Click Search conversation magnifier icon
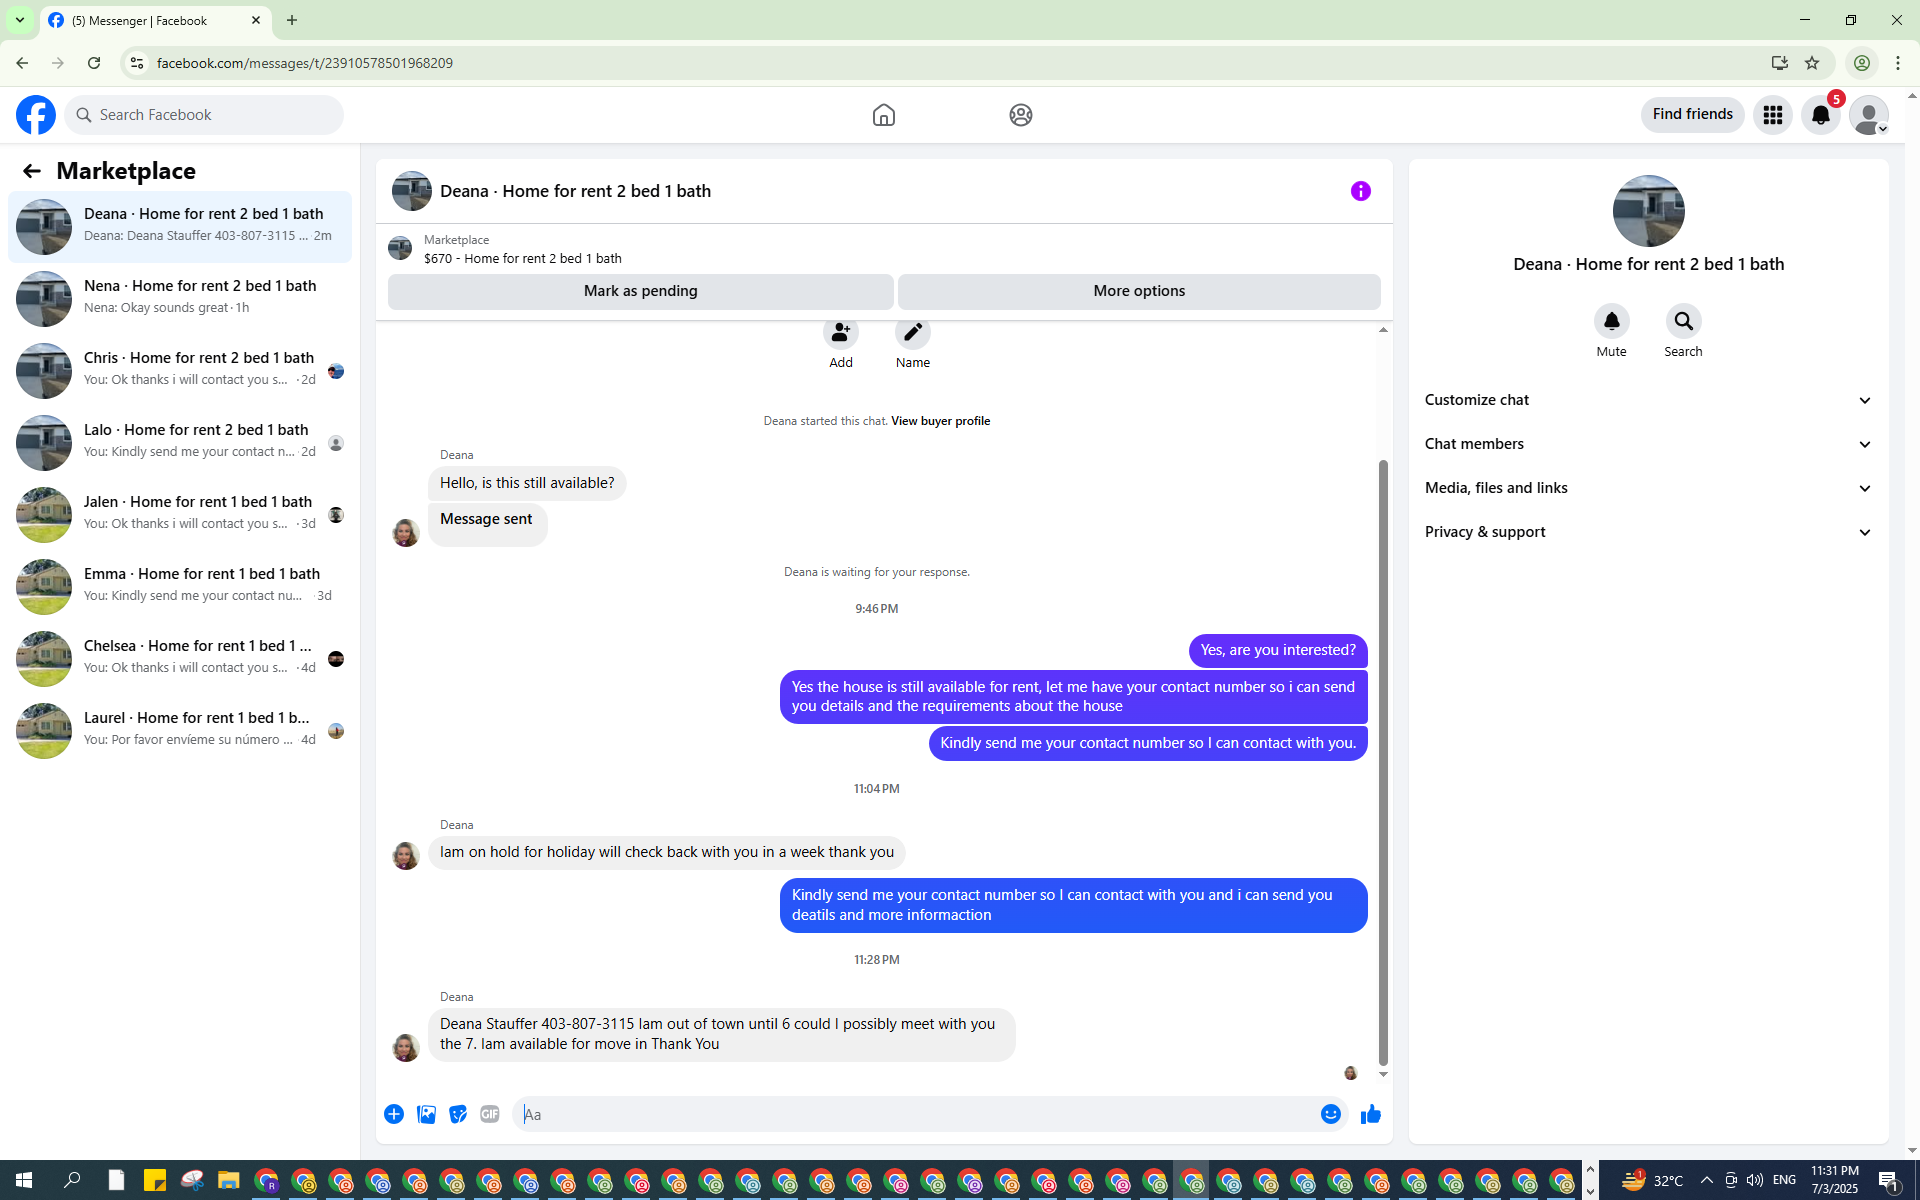Screen dimensions: 1920x1200 (x=1683, y=321)
